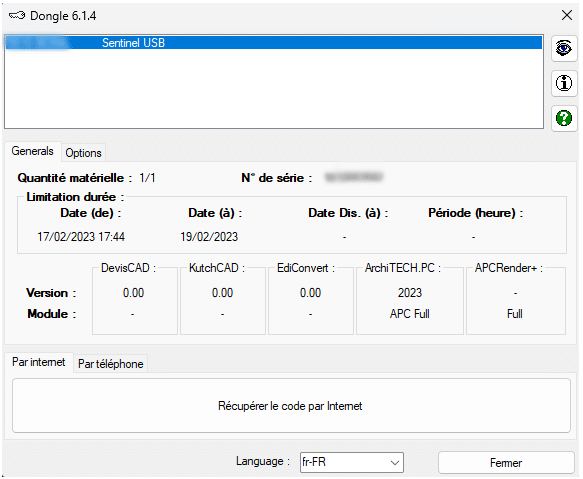
Task: Click the Date Dis. (à) label
Action: [x=348, y=213]
